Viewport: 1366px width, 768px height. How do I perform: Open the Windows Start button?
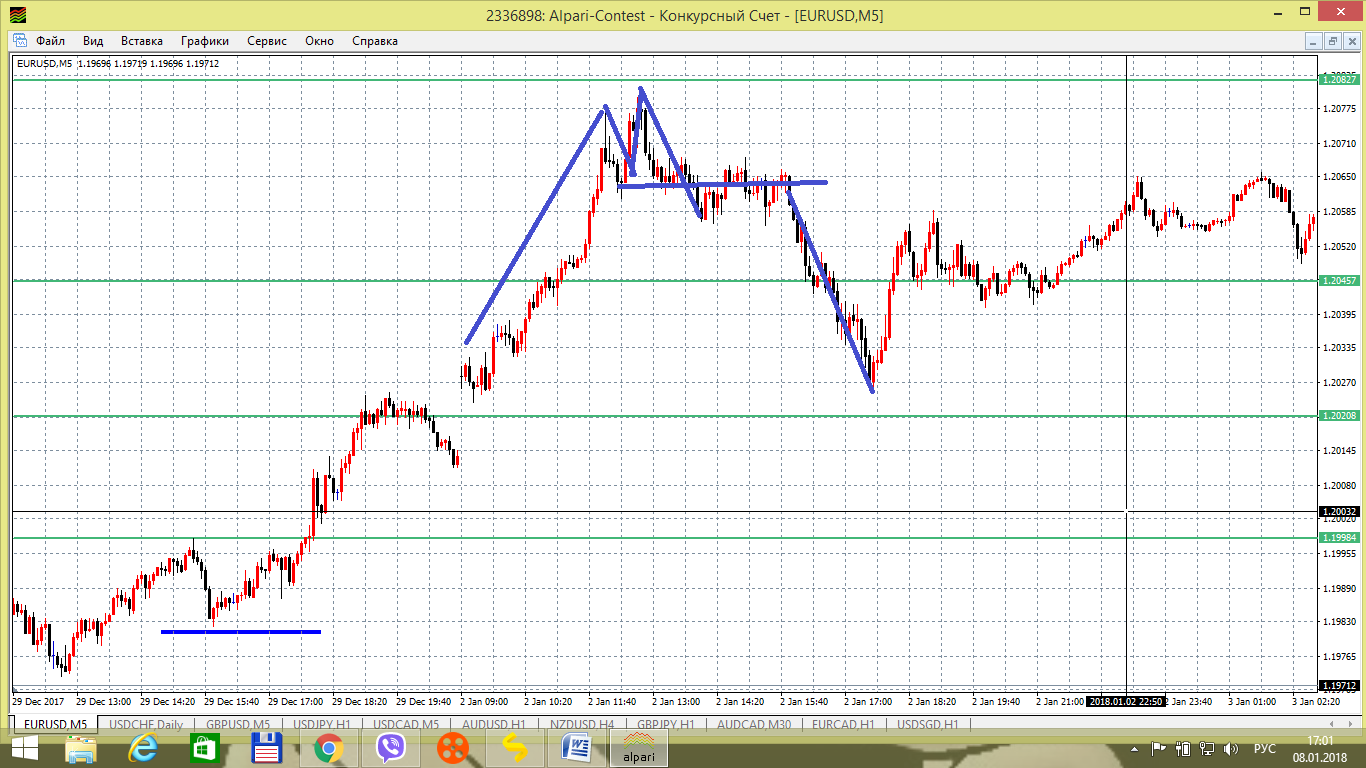[24, 748]
